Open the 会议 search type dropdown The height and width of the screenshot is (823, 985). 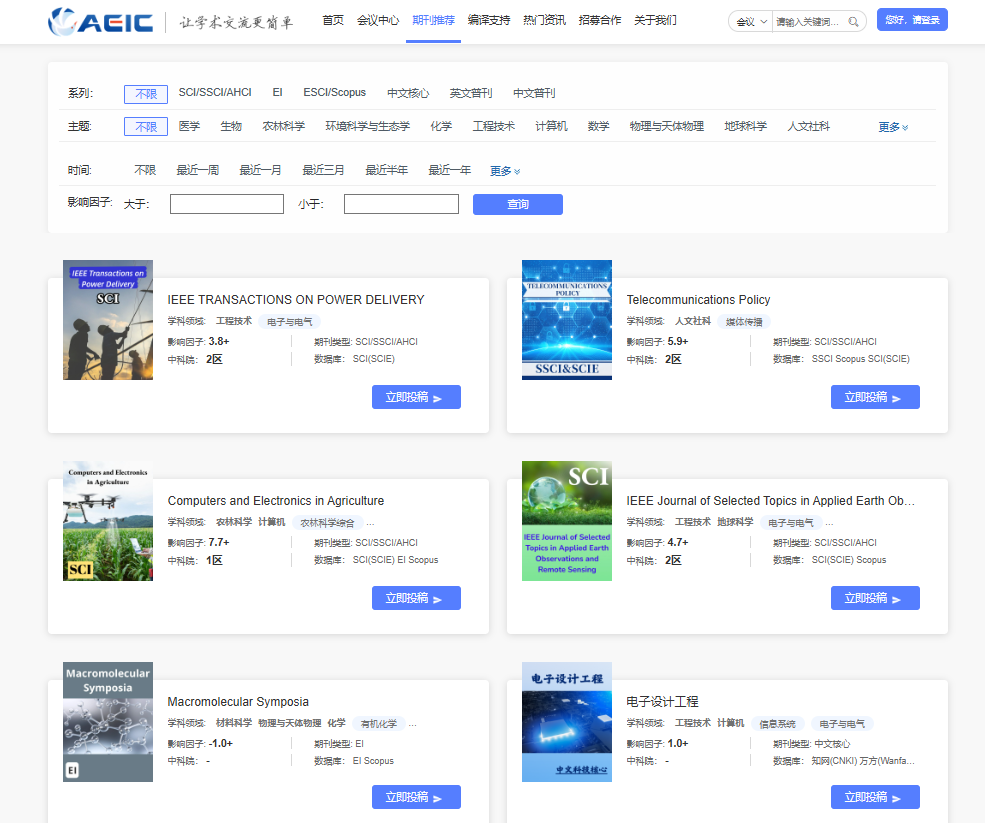[x=751, y=21]
